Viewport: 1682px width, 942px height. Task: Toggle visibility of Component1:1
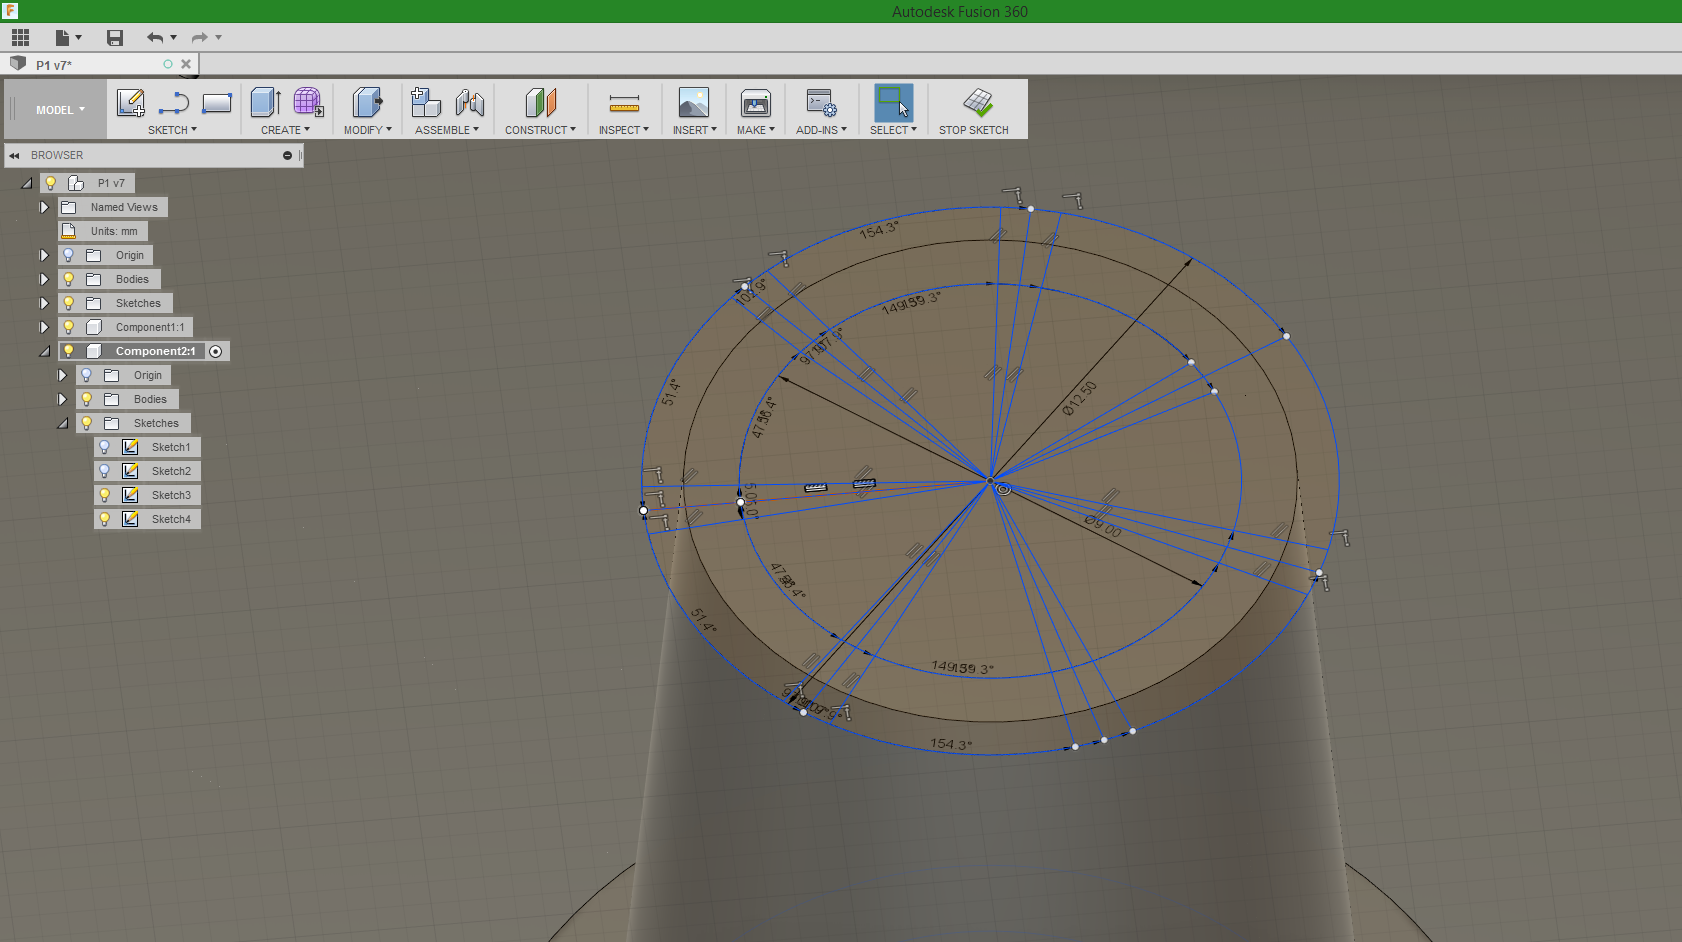coord(68,327)
